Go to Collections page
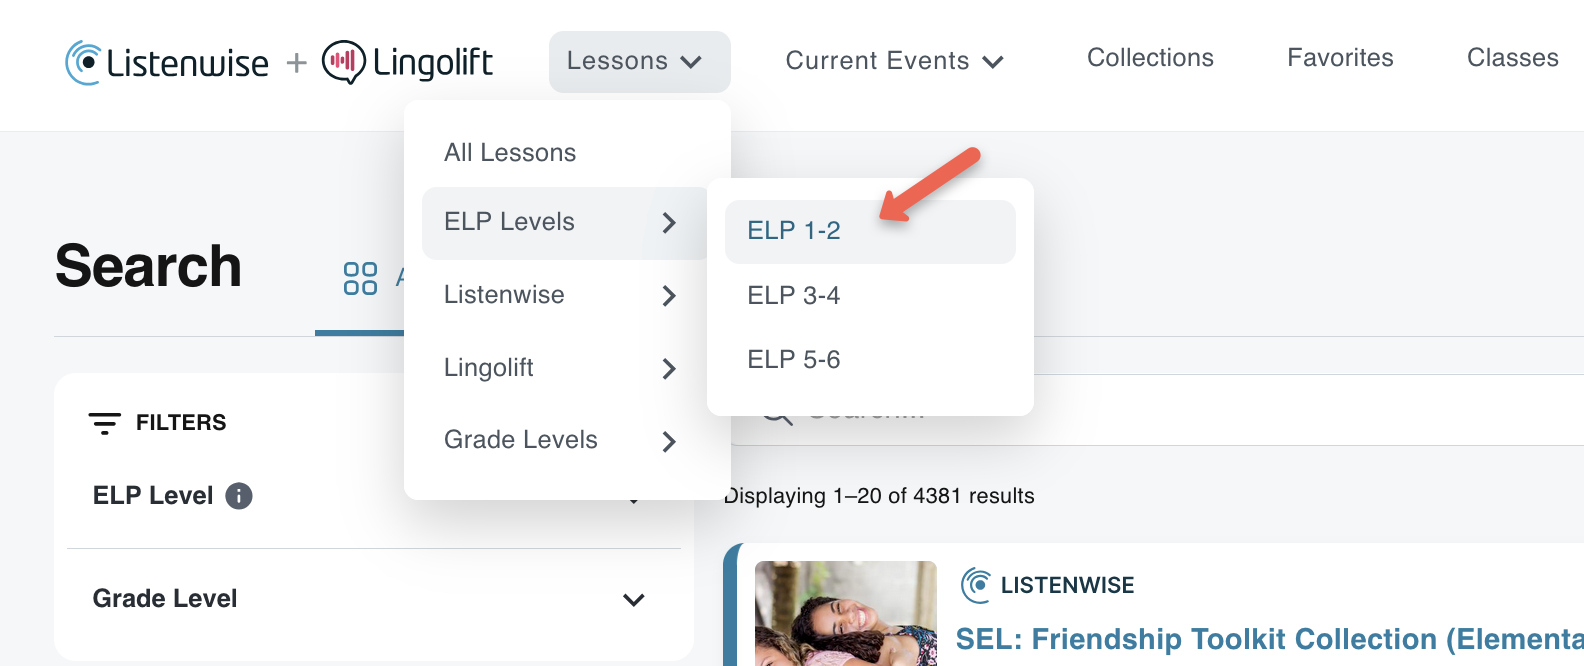 1150,58
